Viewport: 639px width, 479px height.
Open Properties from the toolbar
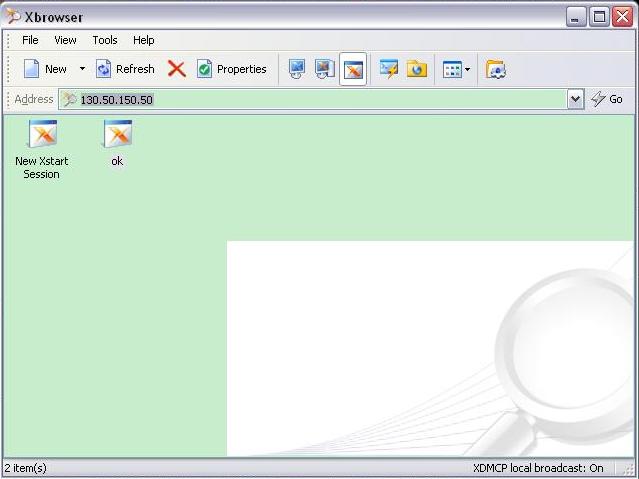pyautogui.click(x=232, y=69)
